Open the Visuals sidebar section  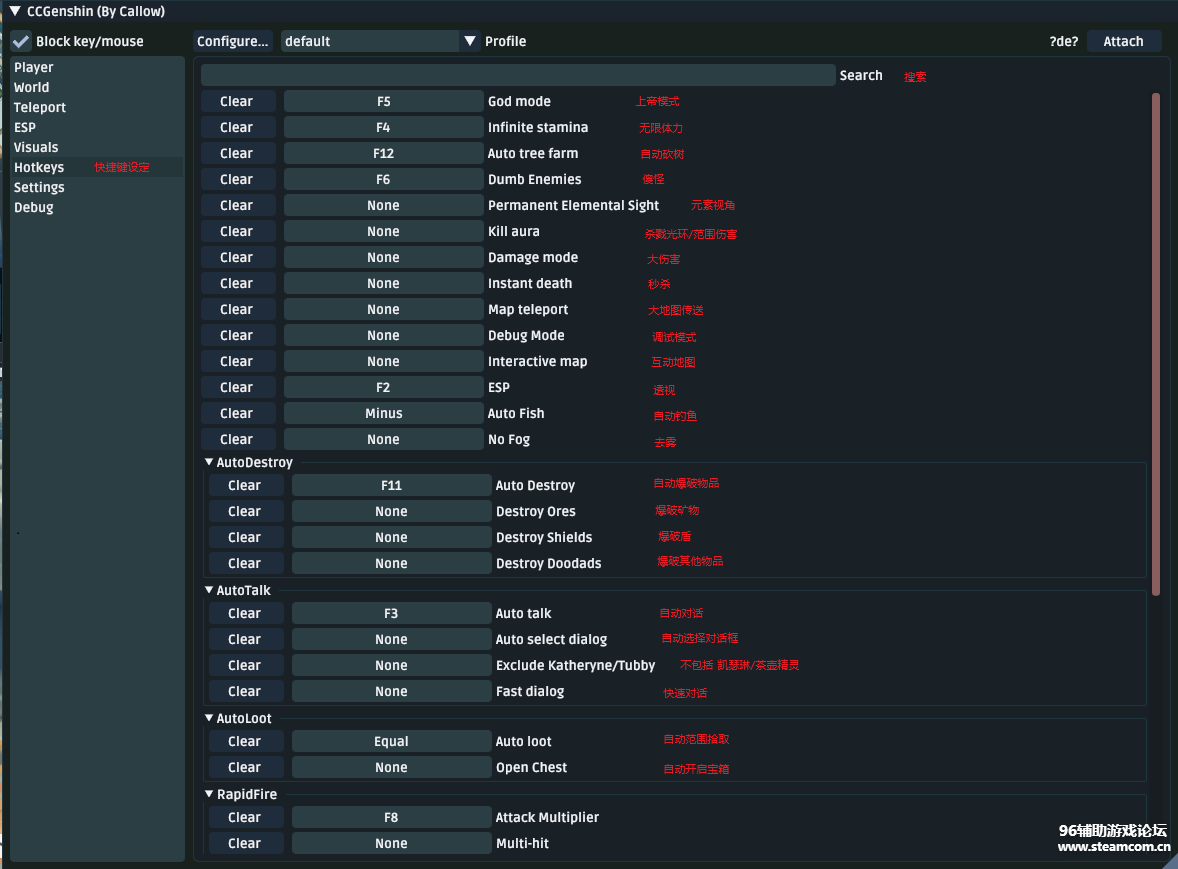(36, 148)
